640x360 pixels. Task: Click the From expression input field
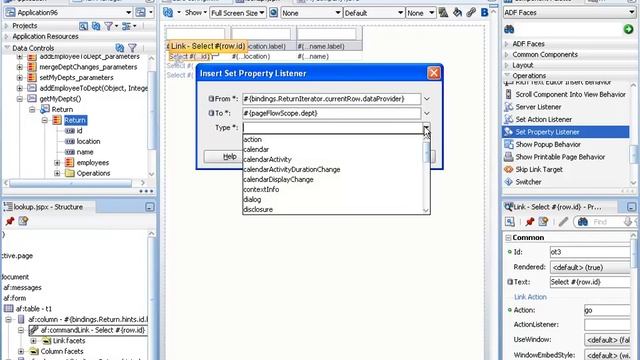pos(331,99)
